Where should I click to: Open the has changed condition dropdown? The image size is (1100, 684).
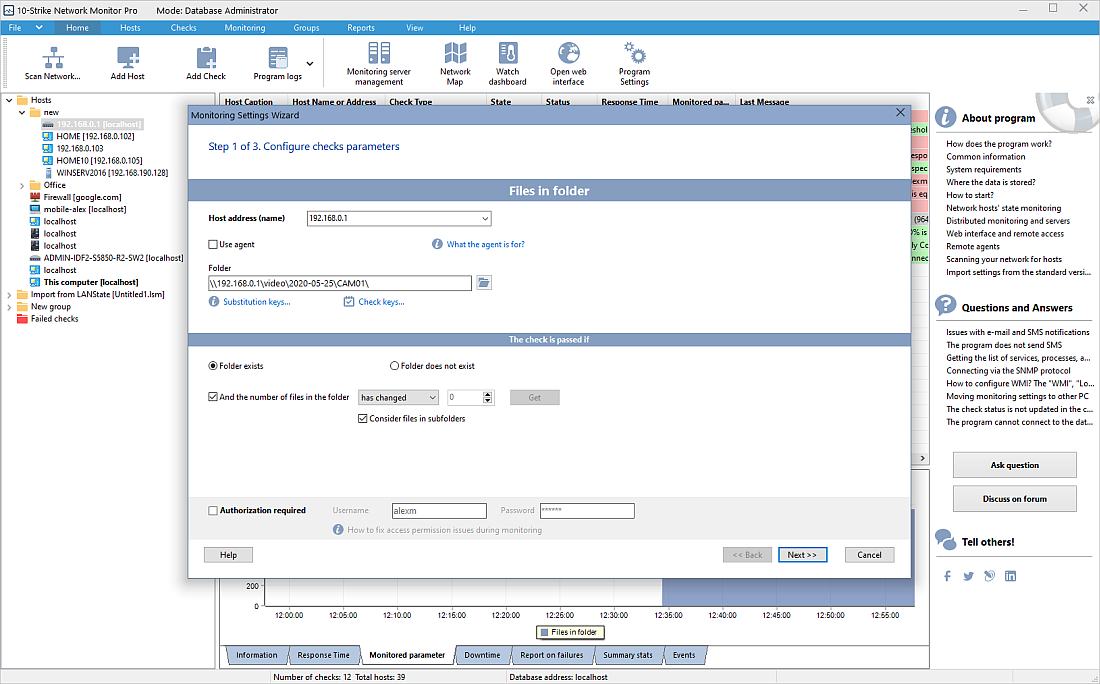pos(432,398)
